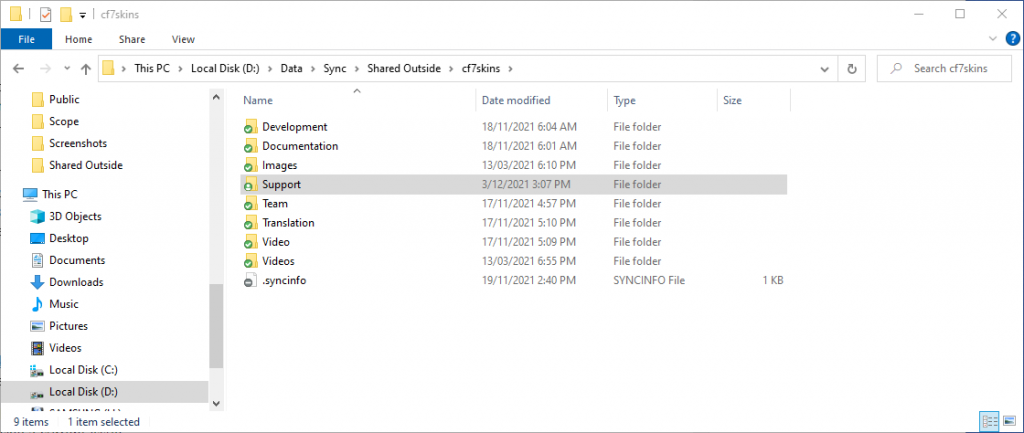Switch to the View ribbon tab
Screen dimensions: 1024x433
click(183, 39)
